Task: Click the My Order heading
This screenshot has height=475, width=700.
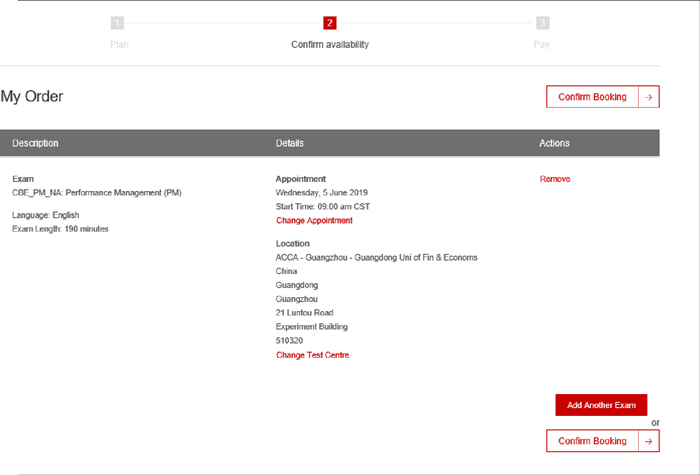Action: click(32, 97)
